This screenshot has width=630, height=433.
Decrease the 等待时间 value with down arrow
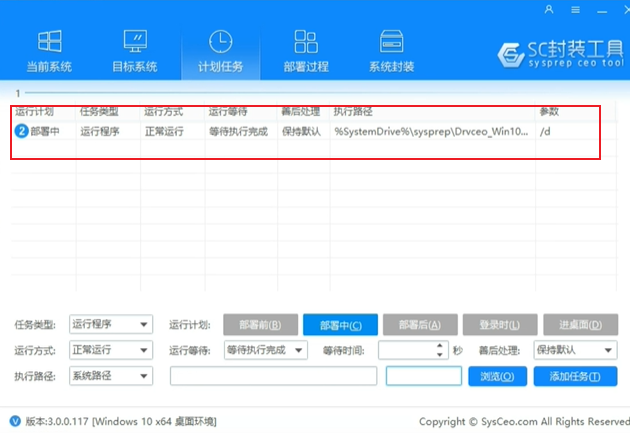tap(440, 354)
